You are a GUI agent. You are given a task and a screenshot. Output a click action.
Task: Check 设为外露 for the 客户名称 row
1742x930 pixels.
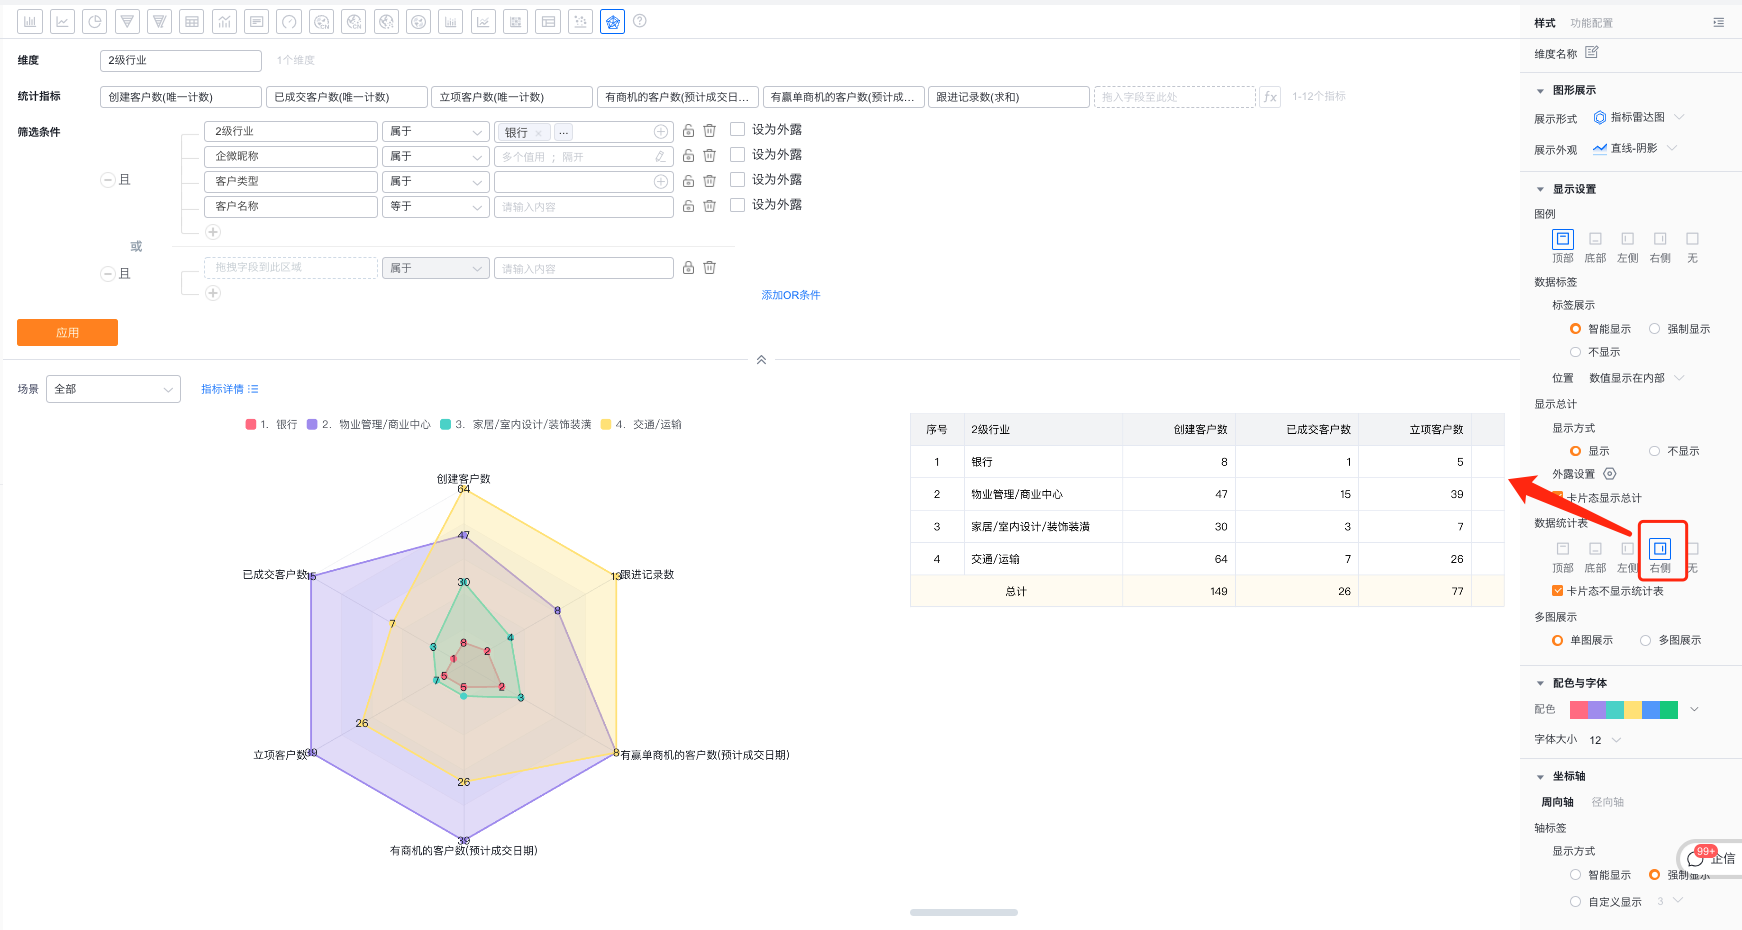point(737,204)
